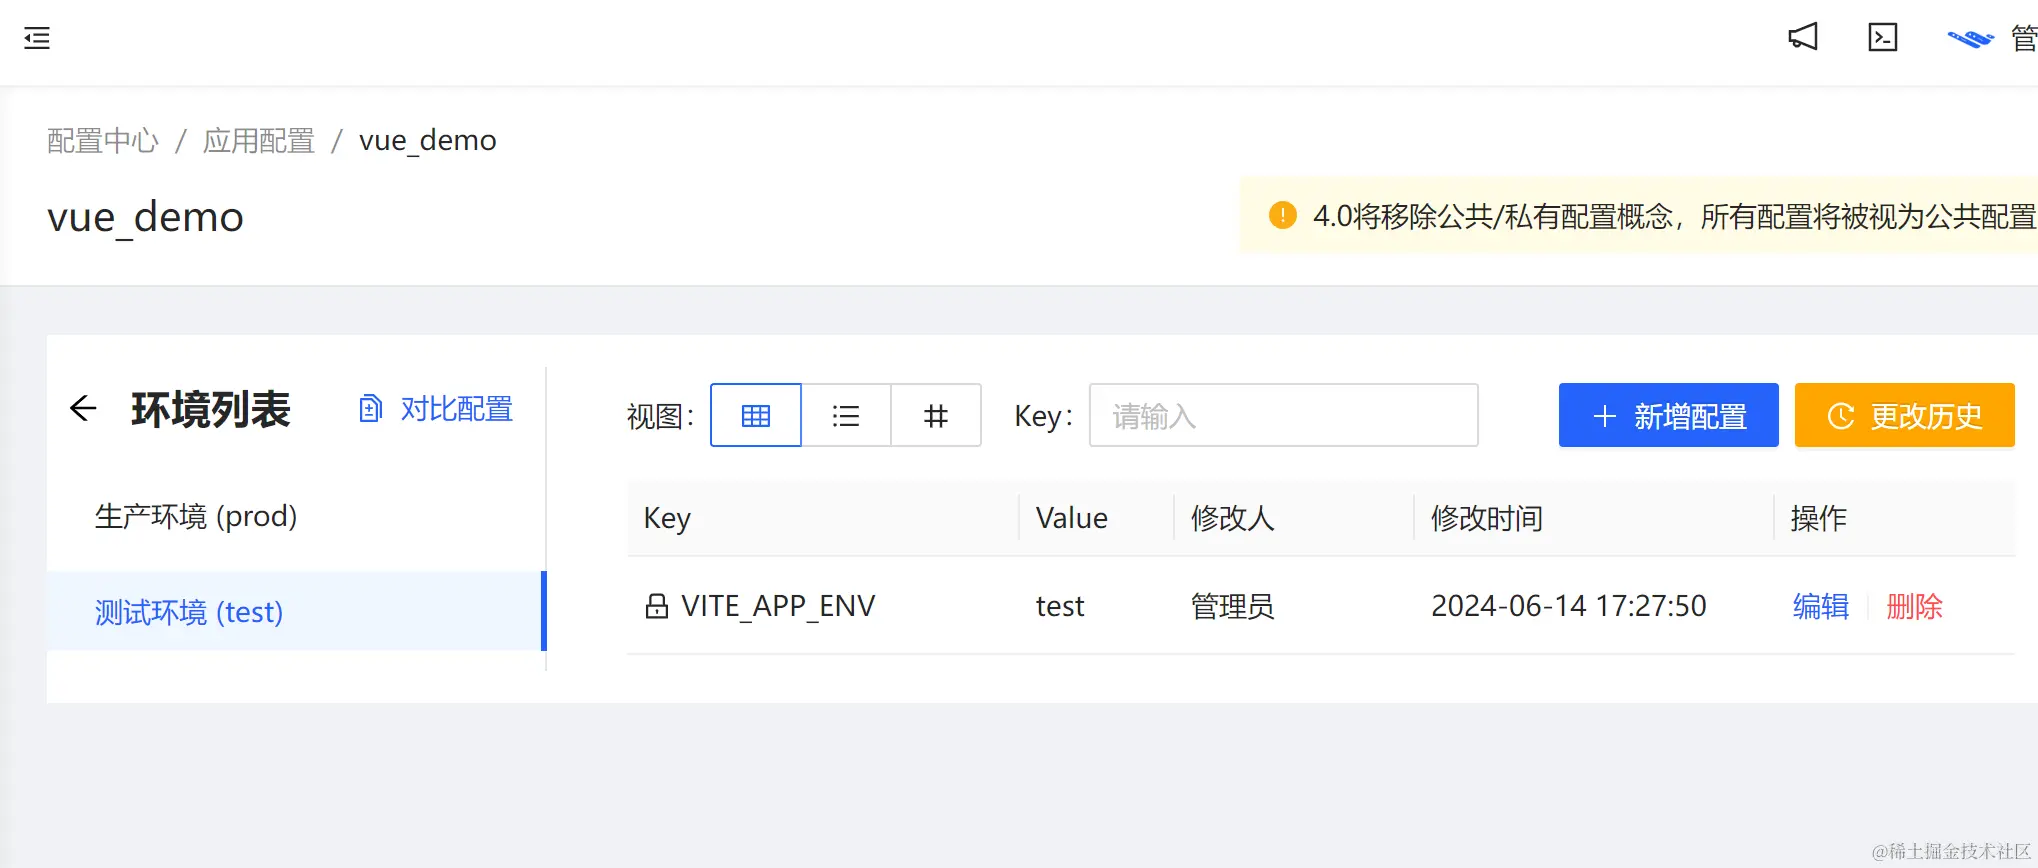
Task: Click 新增配置 button
Action: pyautogui.click(x=1669, y=415)
